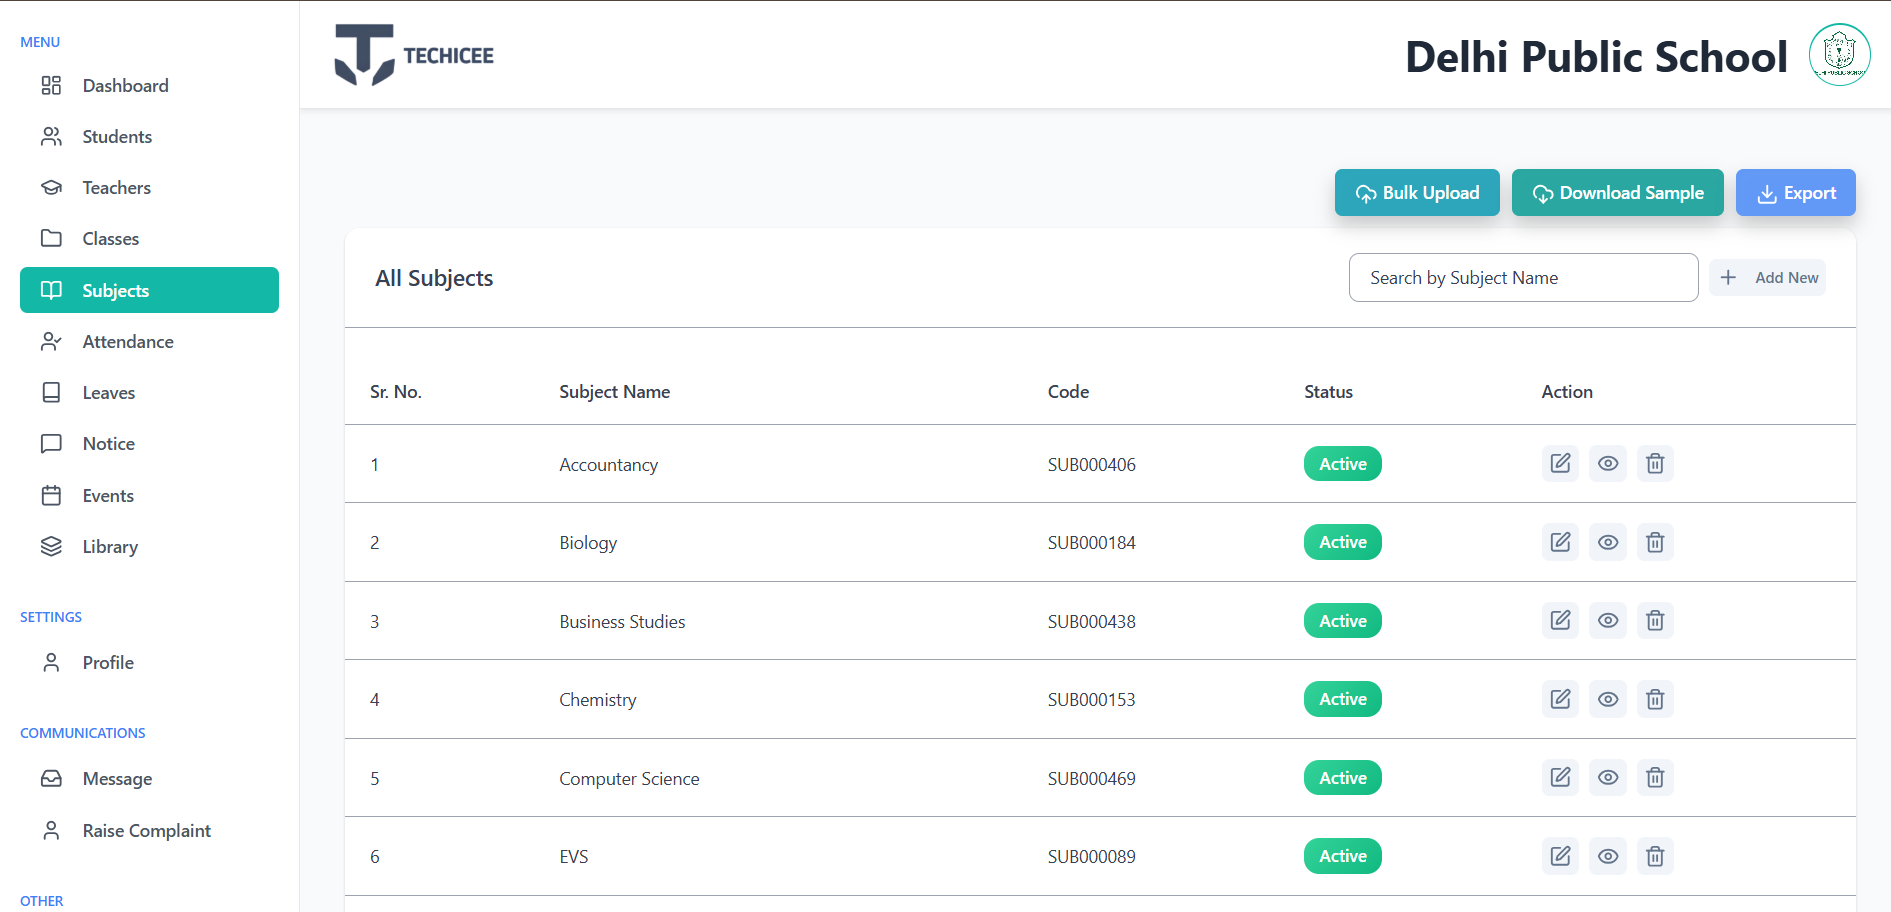The image size is (1891, 912).
Task: Open the Notice section from the menu
Action: [x=108, y=443]
